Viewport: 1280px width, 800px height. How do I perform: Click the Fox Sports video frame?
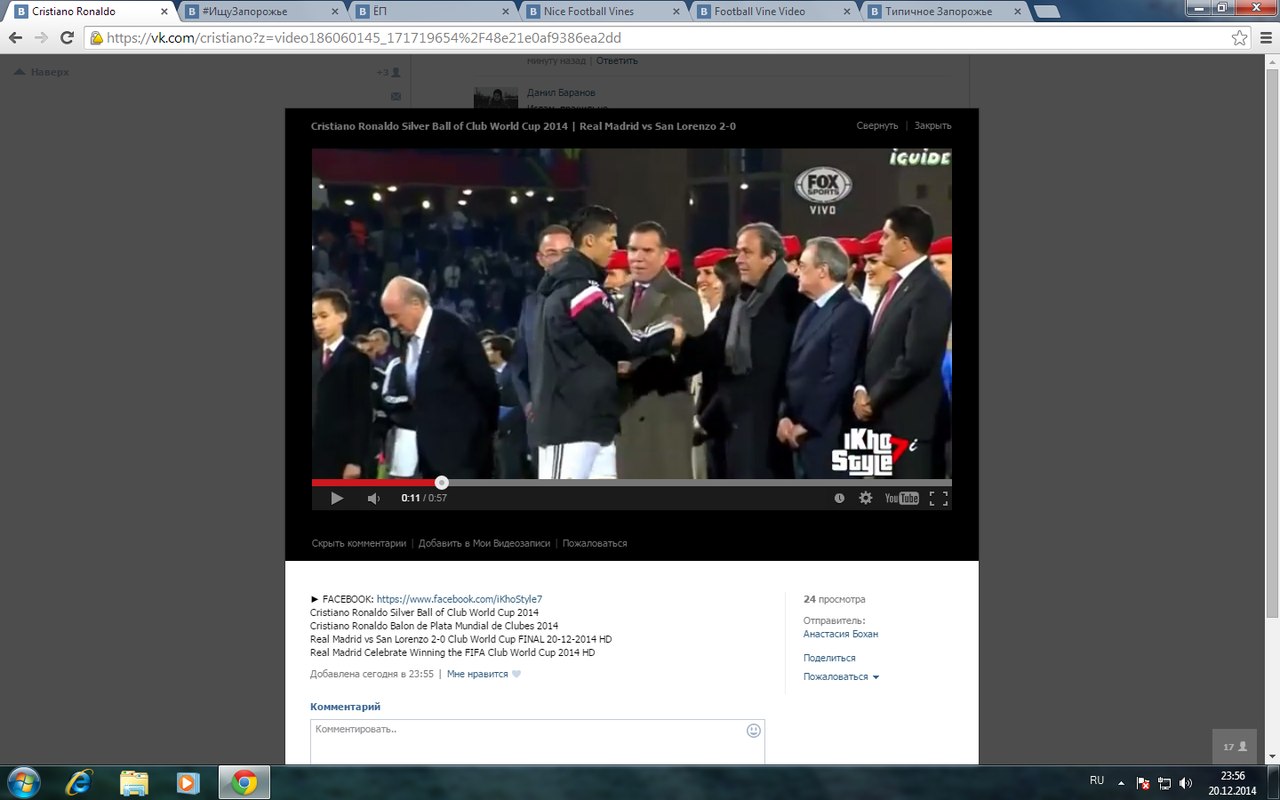pyautogui.click(x=631, y=314)
